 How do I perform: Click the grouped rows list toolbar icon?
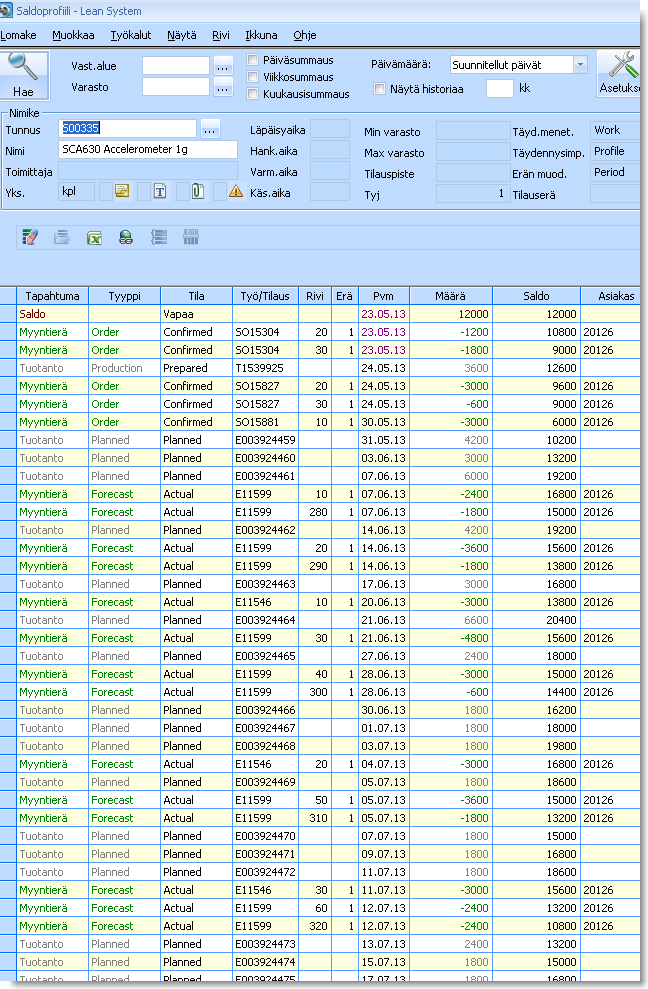pos(159,237)
